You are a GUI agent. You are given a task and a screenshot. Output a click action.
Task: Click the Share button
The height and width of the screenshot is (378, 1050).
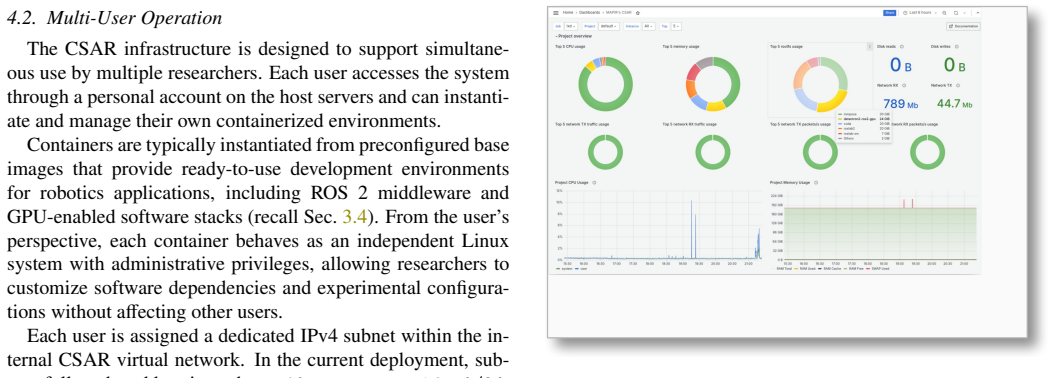click(889, 13)
